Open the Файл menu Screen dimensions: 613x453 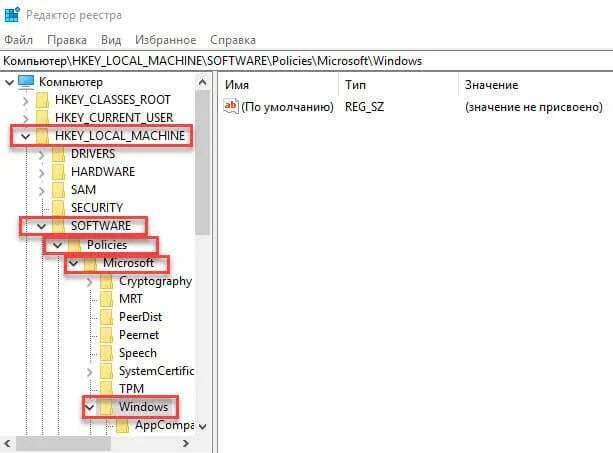(x=18, y=40)
